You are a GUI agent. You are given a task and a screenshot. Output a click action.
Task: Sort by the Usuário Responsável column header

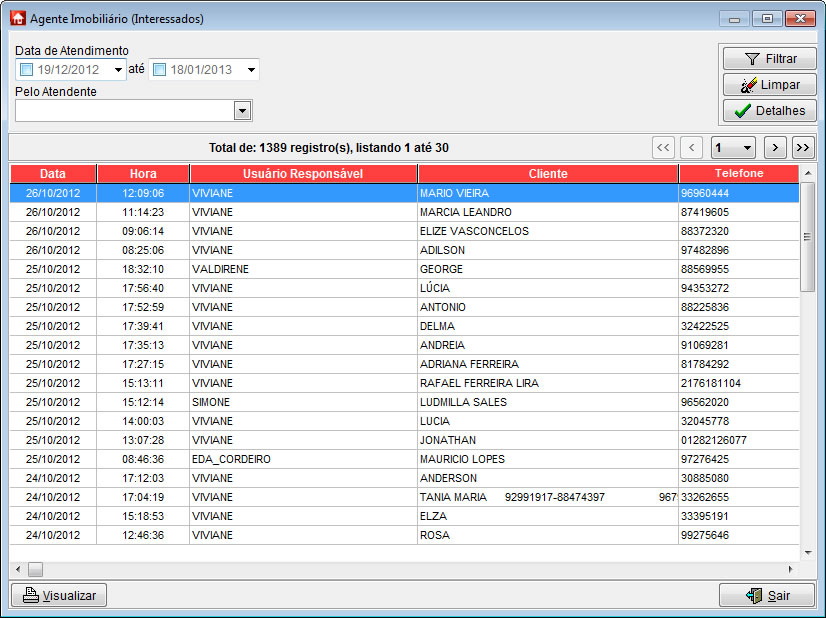(x=303, y=174)
